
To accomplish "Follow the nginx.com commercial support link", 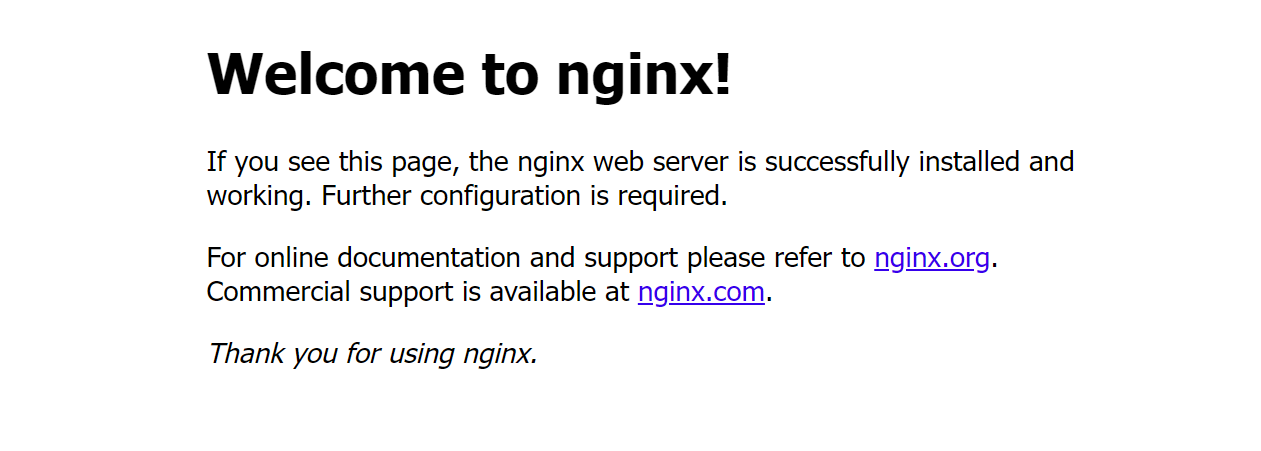I will 701,292.
